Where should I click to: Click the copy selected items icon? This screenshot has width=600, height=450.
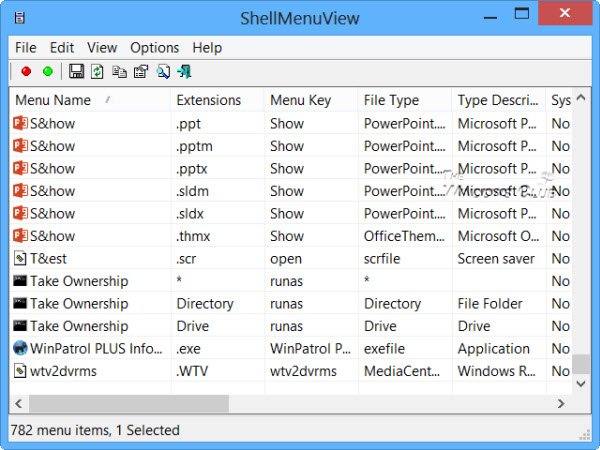(x=119, y=71)
